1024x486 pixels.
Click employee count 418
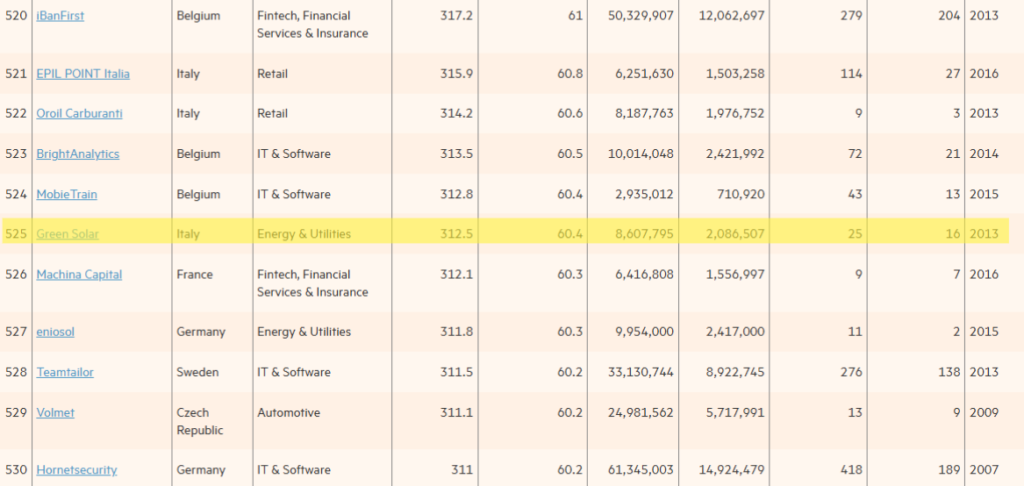pyautogui.click(x=852, y=470)
